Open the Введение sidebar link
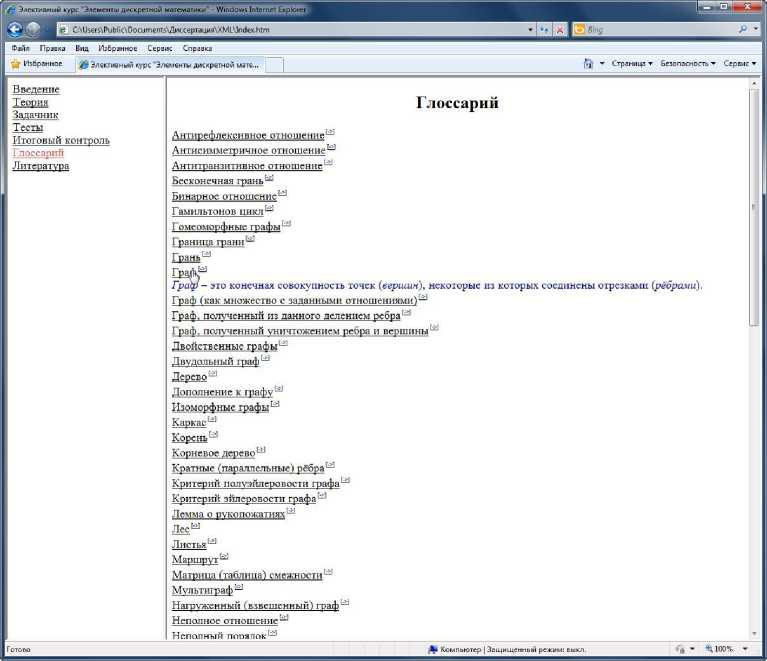Screen dimensions: 767x661 tap(36, 89)
